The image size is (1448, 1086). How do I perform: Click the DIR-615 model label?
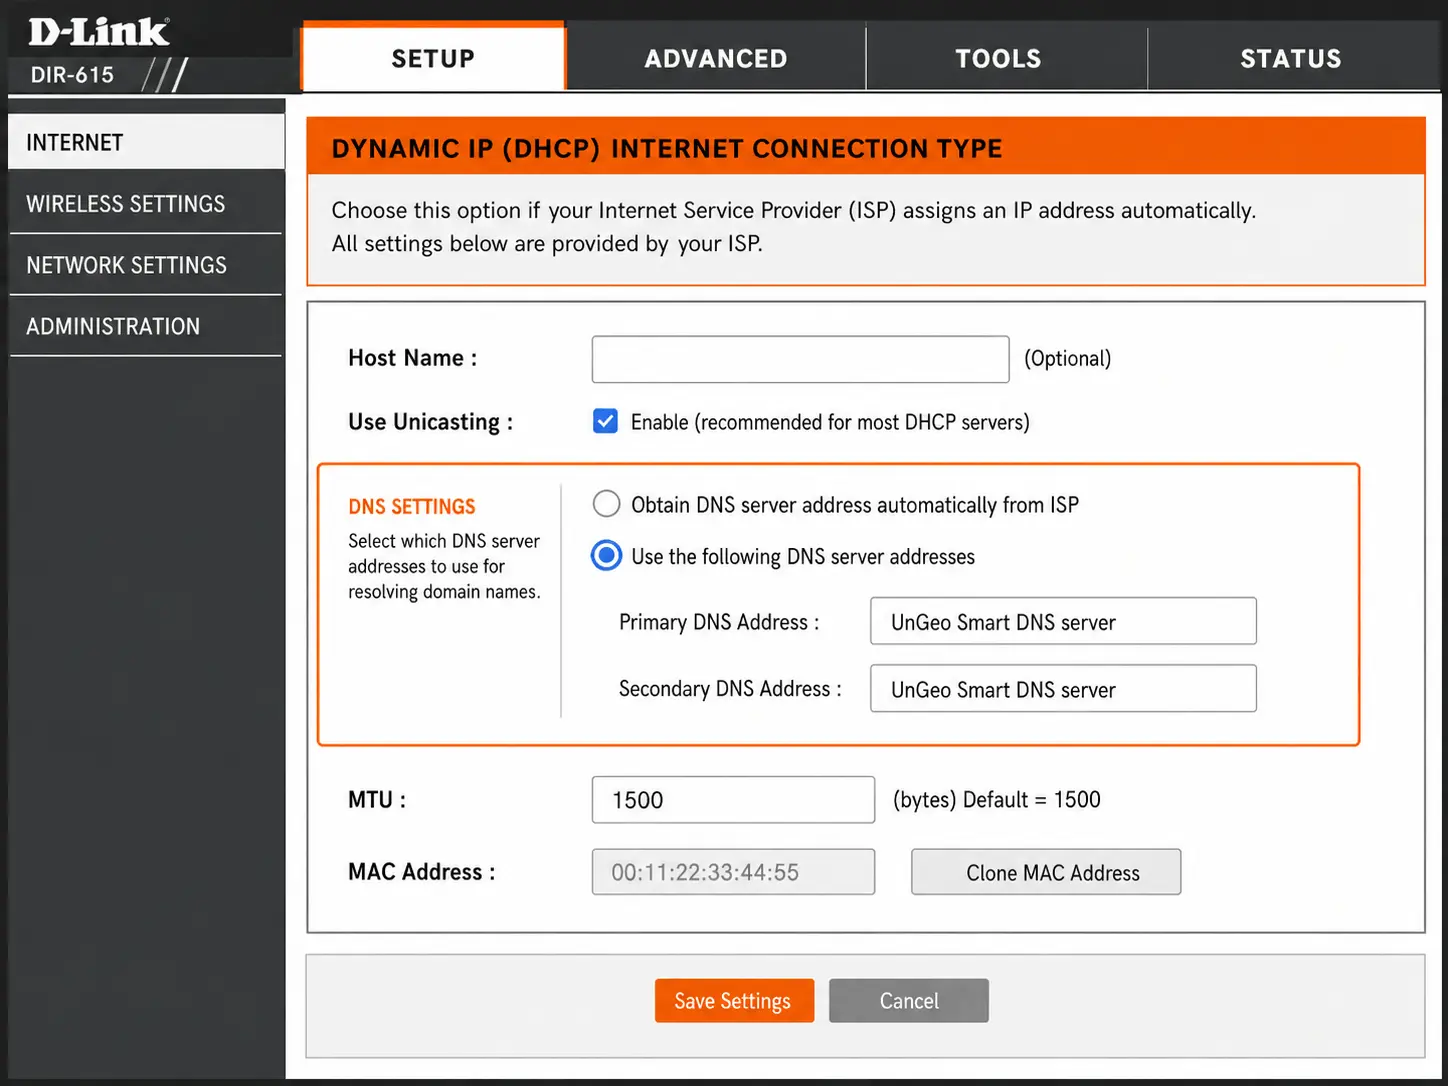(x=72, y=75)
